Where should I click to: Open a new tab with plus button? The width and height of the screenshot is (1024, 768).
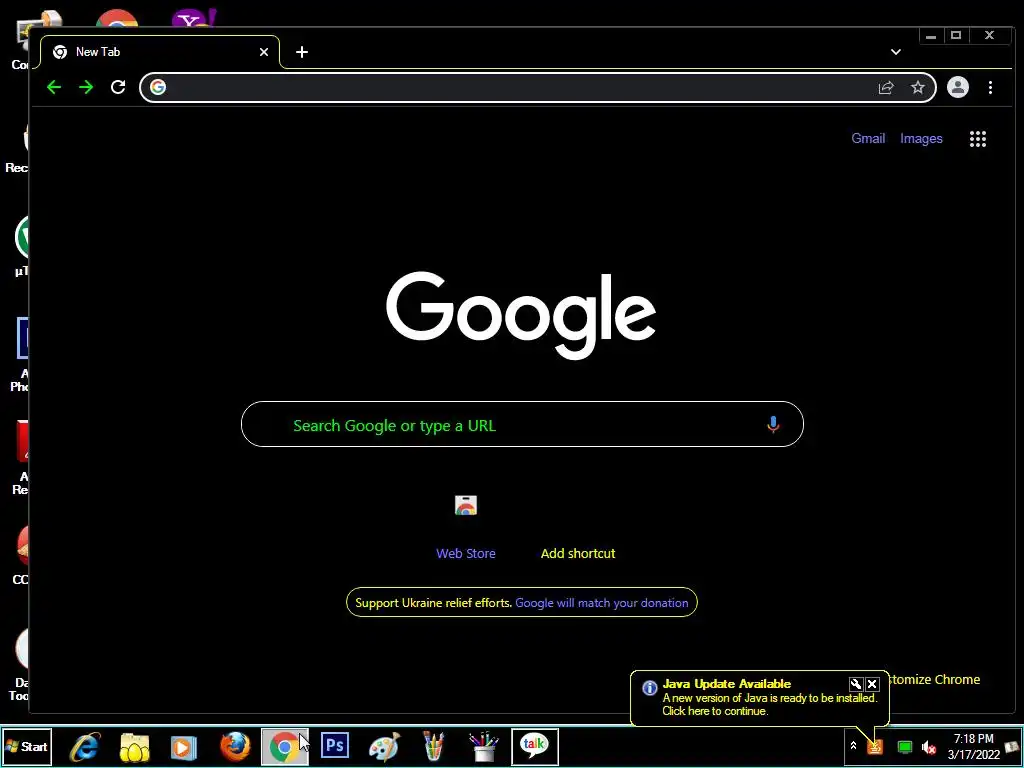(302, 52)
